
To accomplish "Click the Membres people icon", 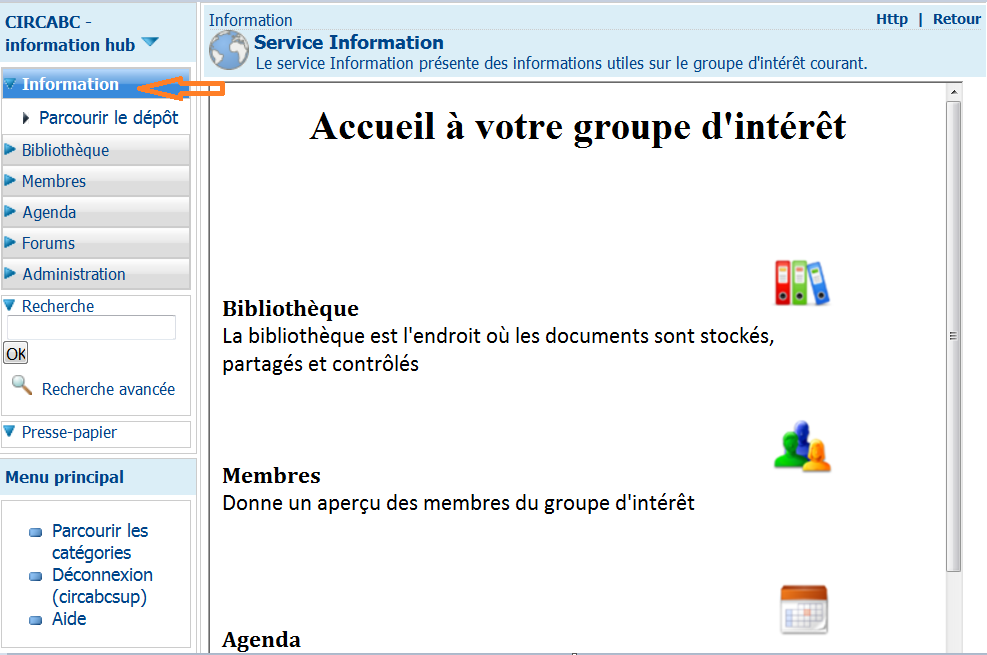I will click(x=802, y=447).
